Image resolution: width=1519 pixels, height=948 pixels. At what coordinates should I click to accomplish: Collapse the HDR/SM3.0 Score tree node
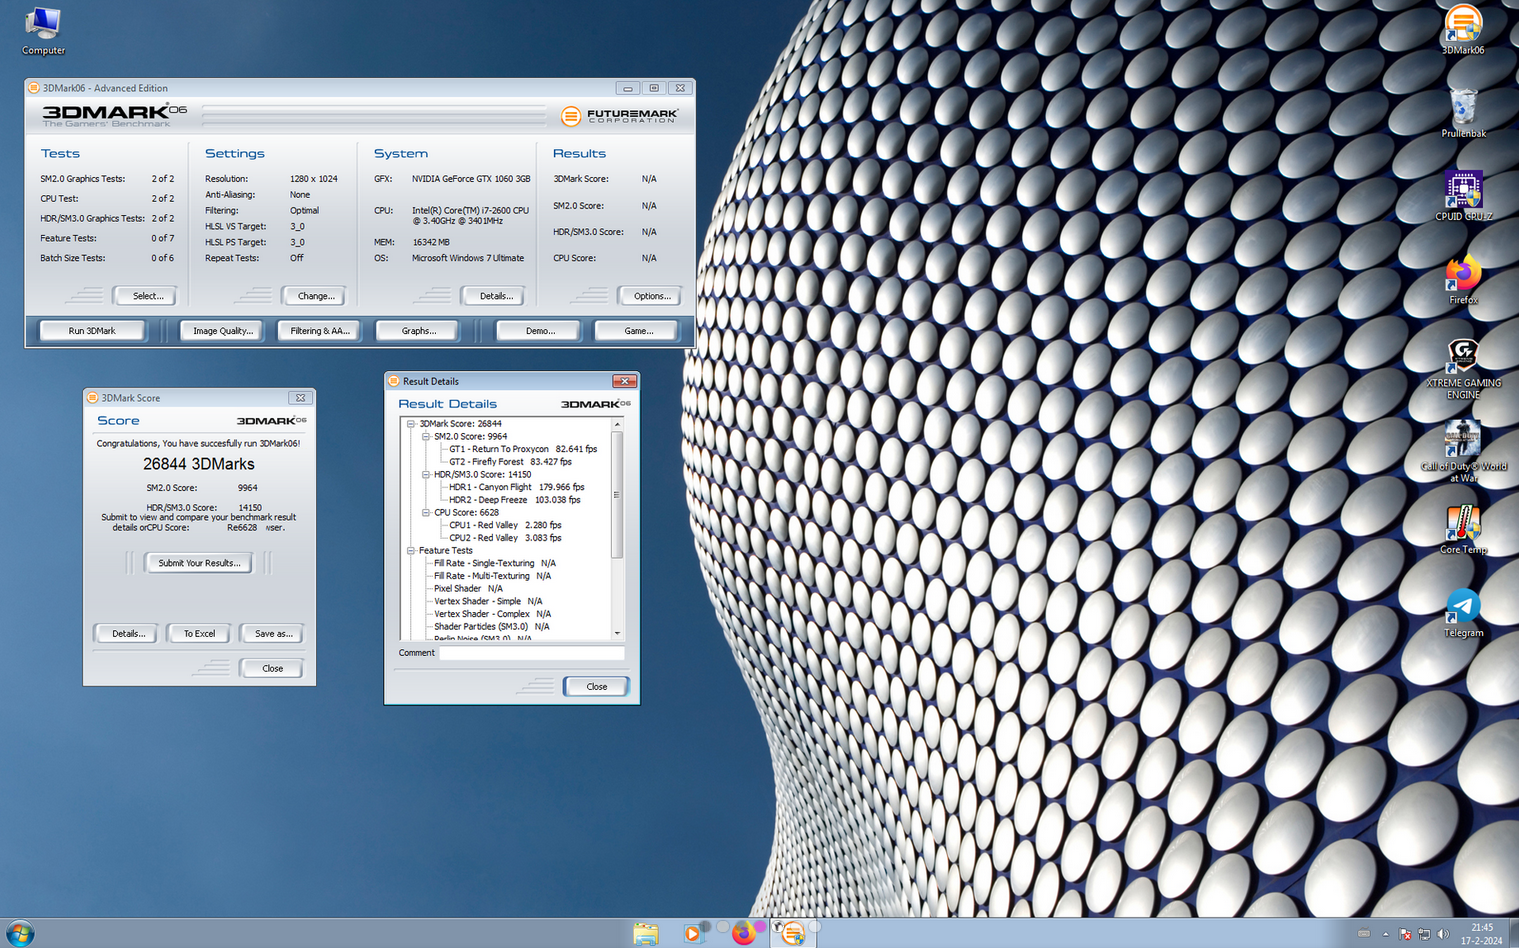(426, 475)
